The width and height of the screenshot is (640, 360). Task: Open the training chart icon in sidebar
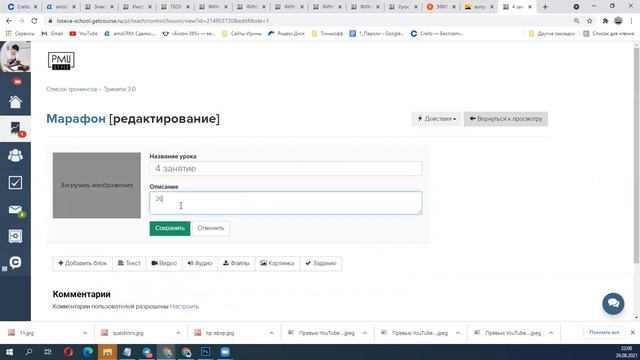[15, 129]
